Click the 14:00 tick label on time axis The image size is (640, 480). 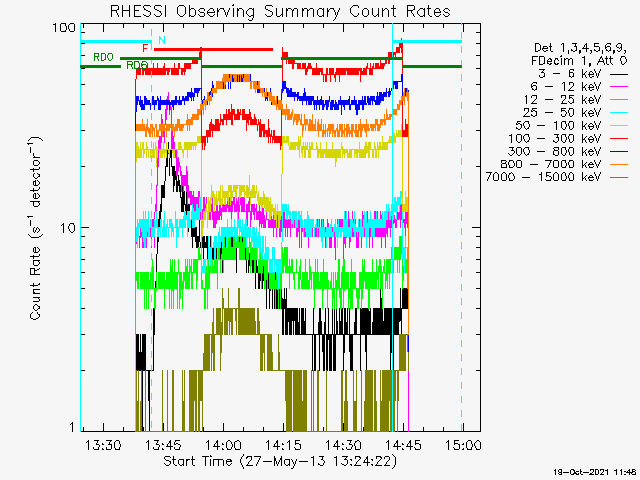223,444
